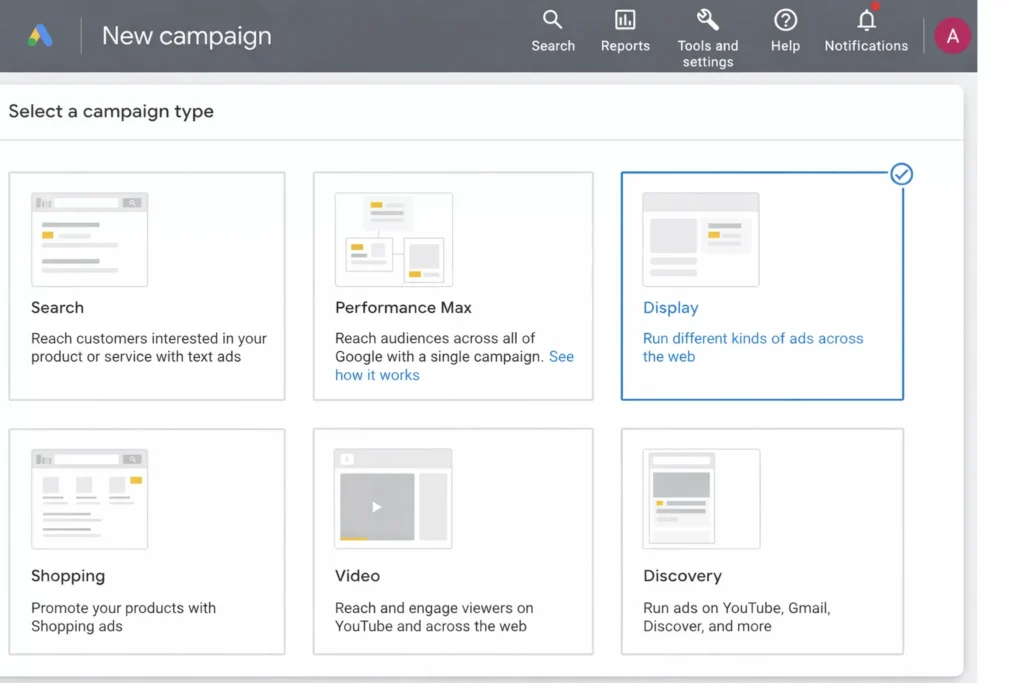
Task: Click the Help question mark icon
Action: (x=785, y=20)
